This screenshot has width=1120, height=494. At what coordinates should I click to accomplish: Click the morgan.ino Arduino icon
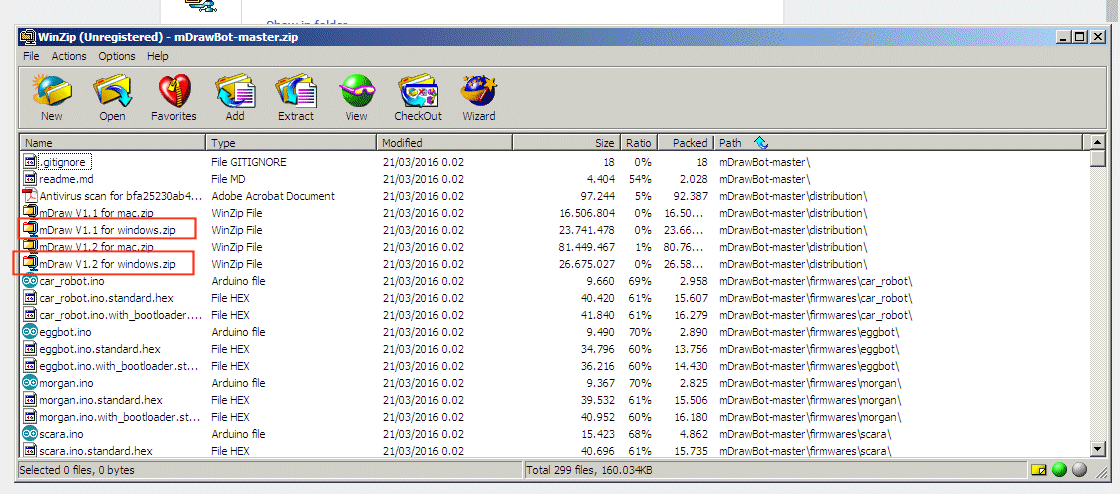click(x=30, y=383)
